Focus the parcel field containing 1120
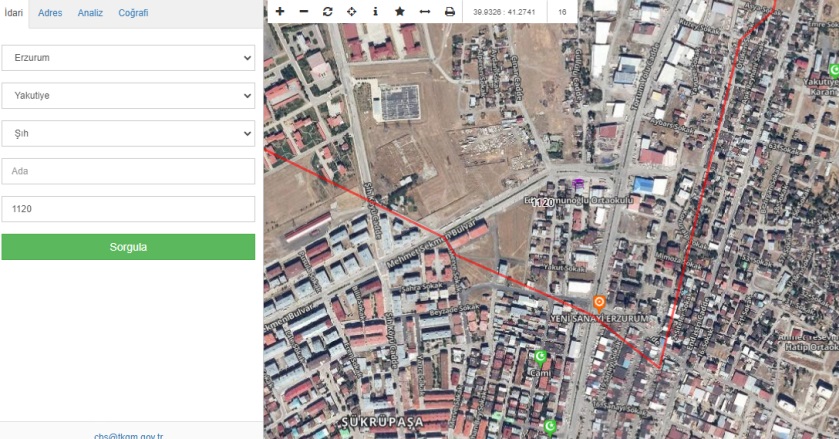839x439 pixels. [x=128, y=209]
